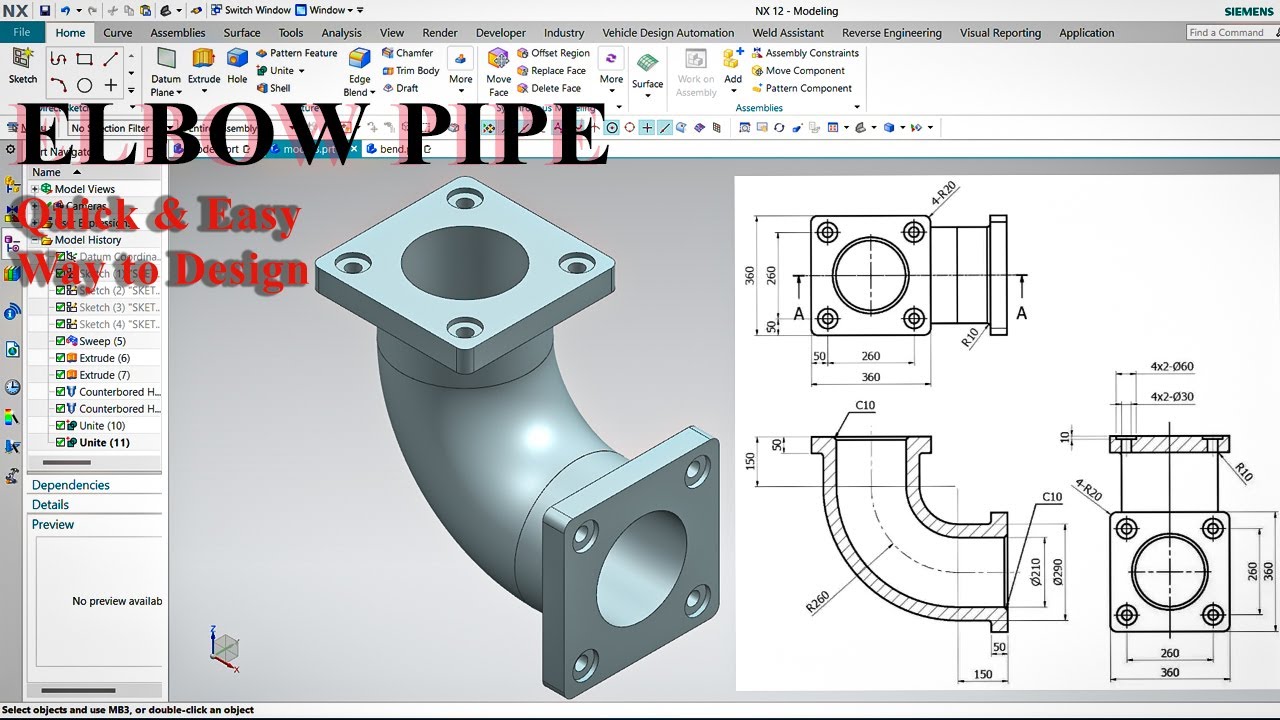Screen dimensions: 1280x720
Task: Open Switch Window in quick access toolbar
Action: pyautogui.click(x=250, y=10)
